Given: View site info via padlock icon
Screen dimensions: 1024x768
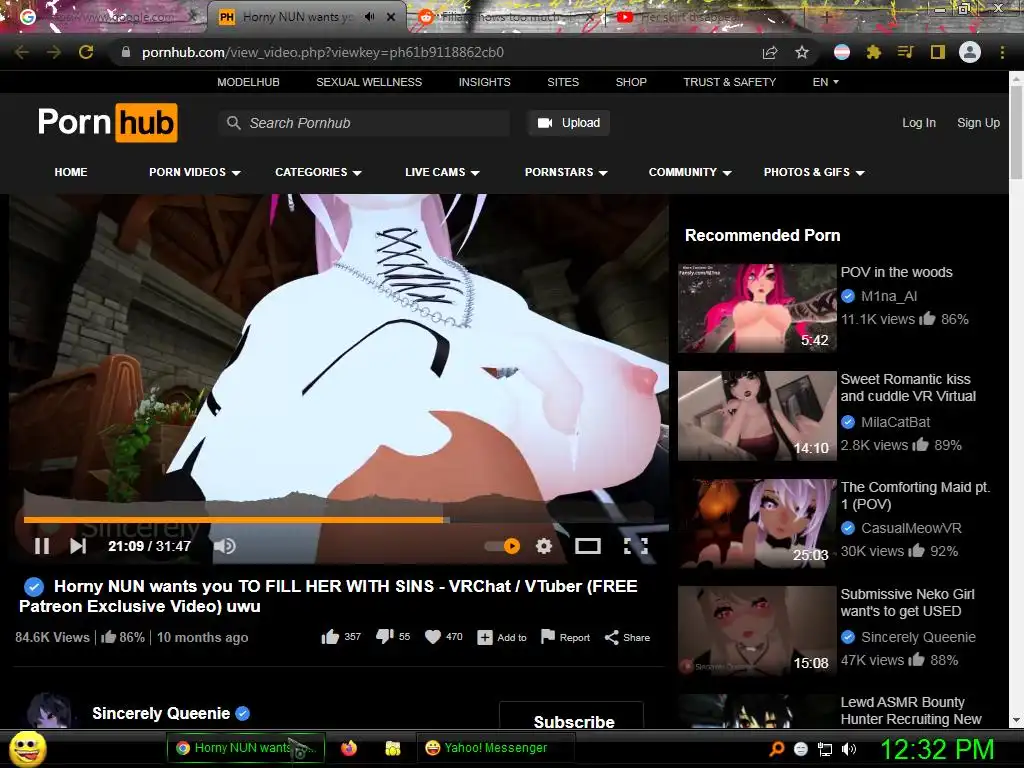Looking at the screenshot, I should click(125, 52).
